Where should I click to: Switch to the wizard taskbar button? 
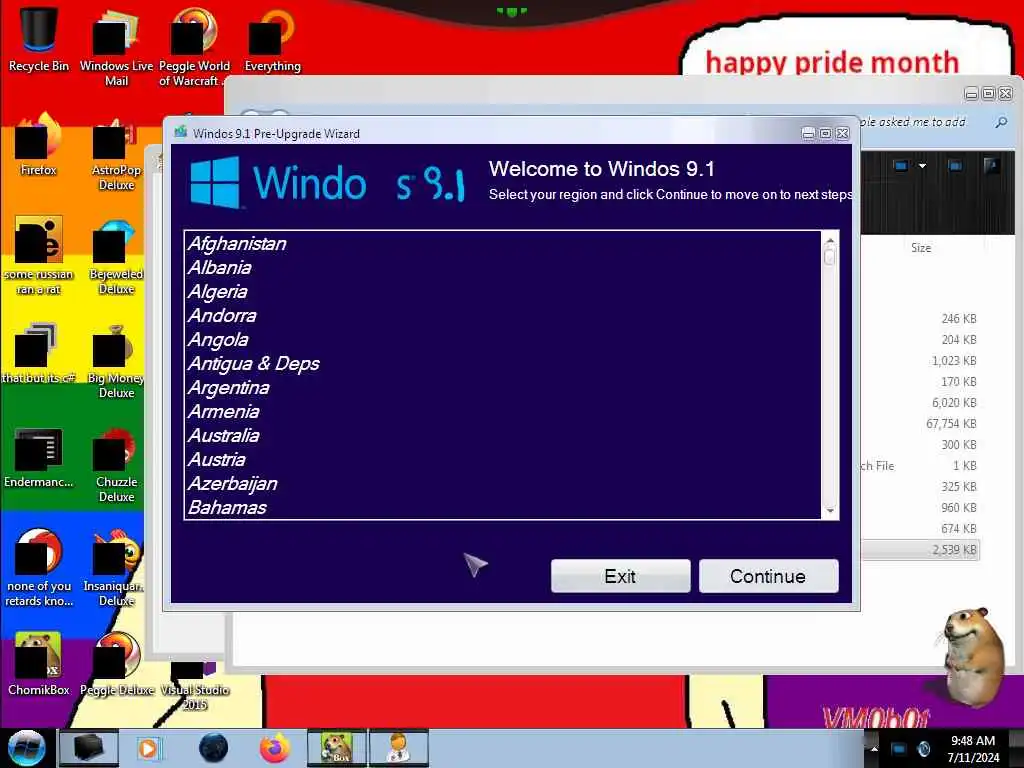[x=398, y=748]
